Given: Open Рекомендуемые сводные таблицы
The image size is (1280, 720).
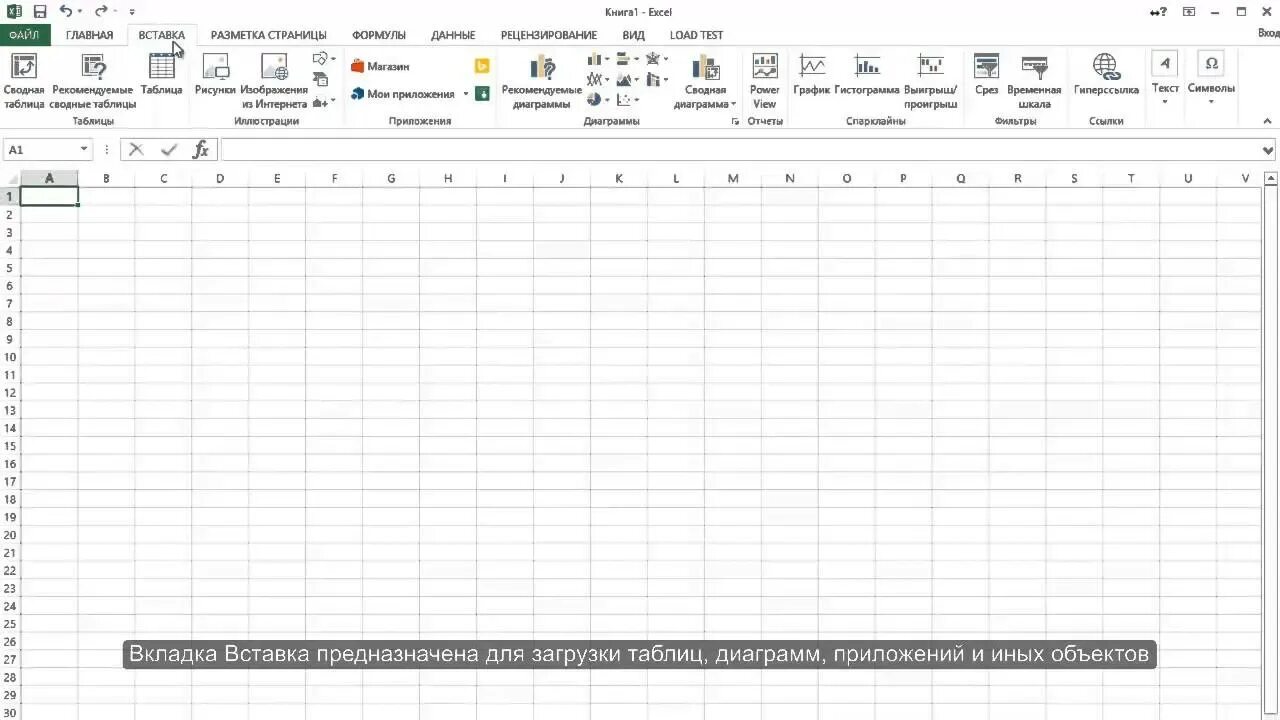Looking at the screenshot, I should (93, 80).
